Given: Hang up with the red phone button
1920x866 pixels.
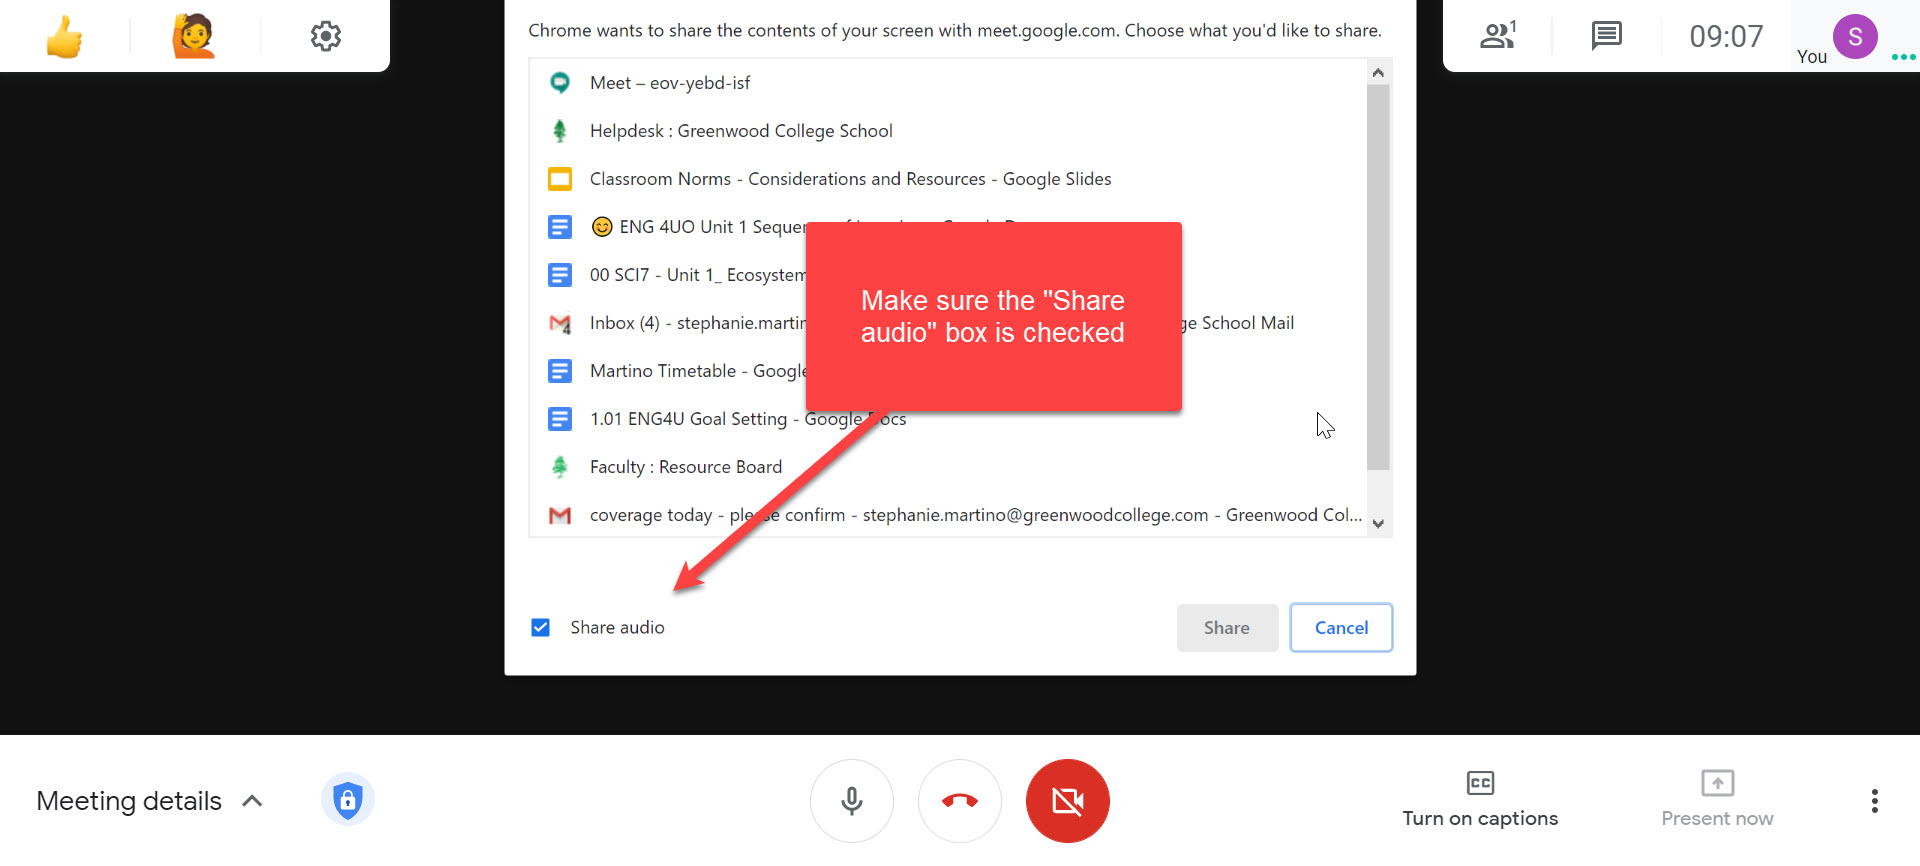Looking at the screenshot, I should tap(960, 801).
